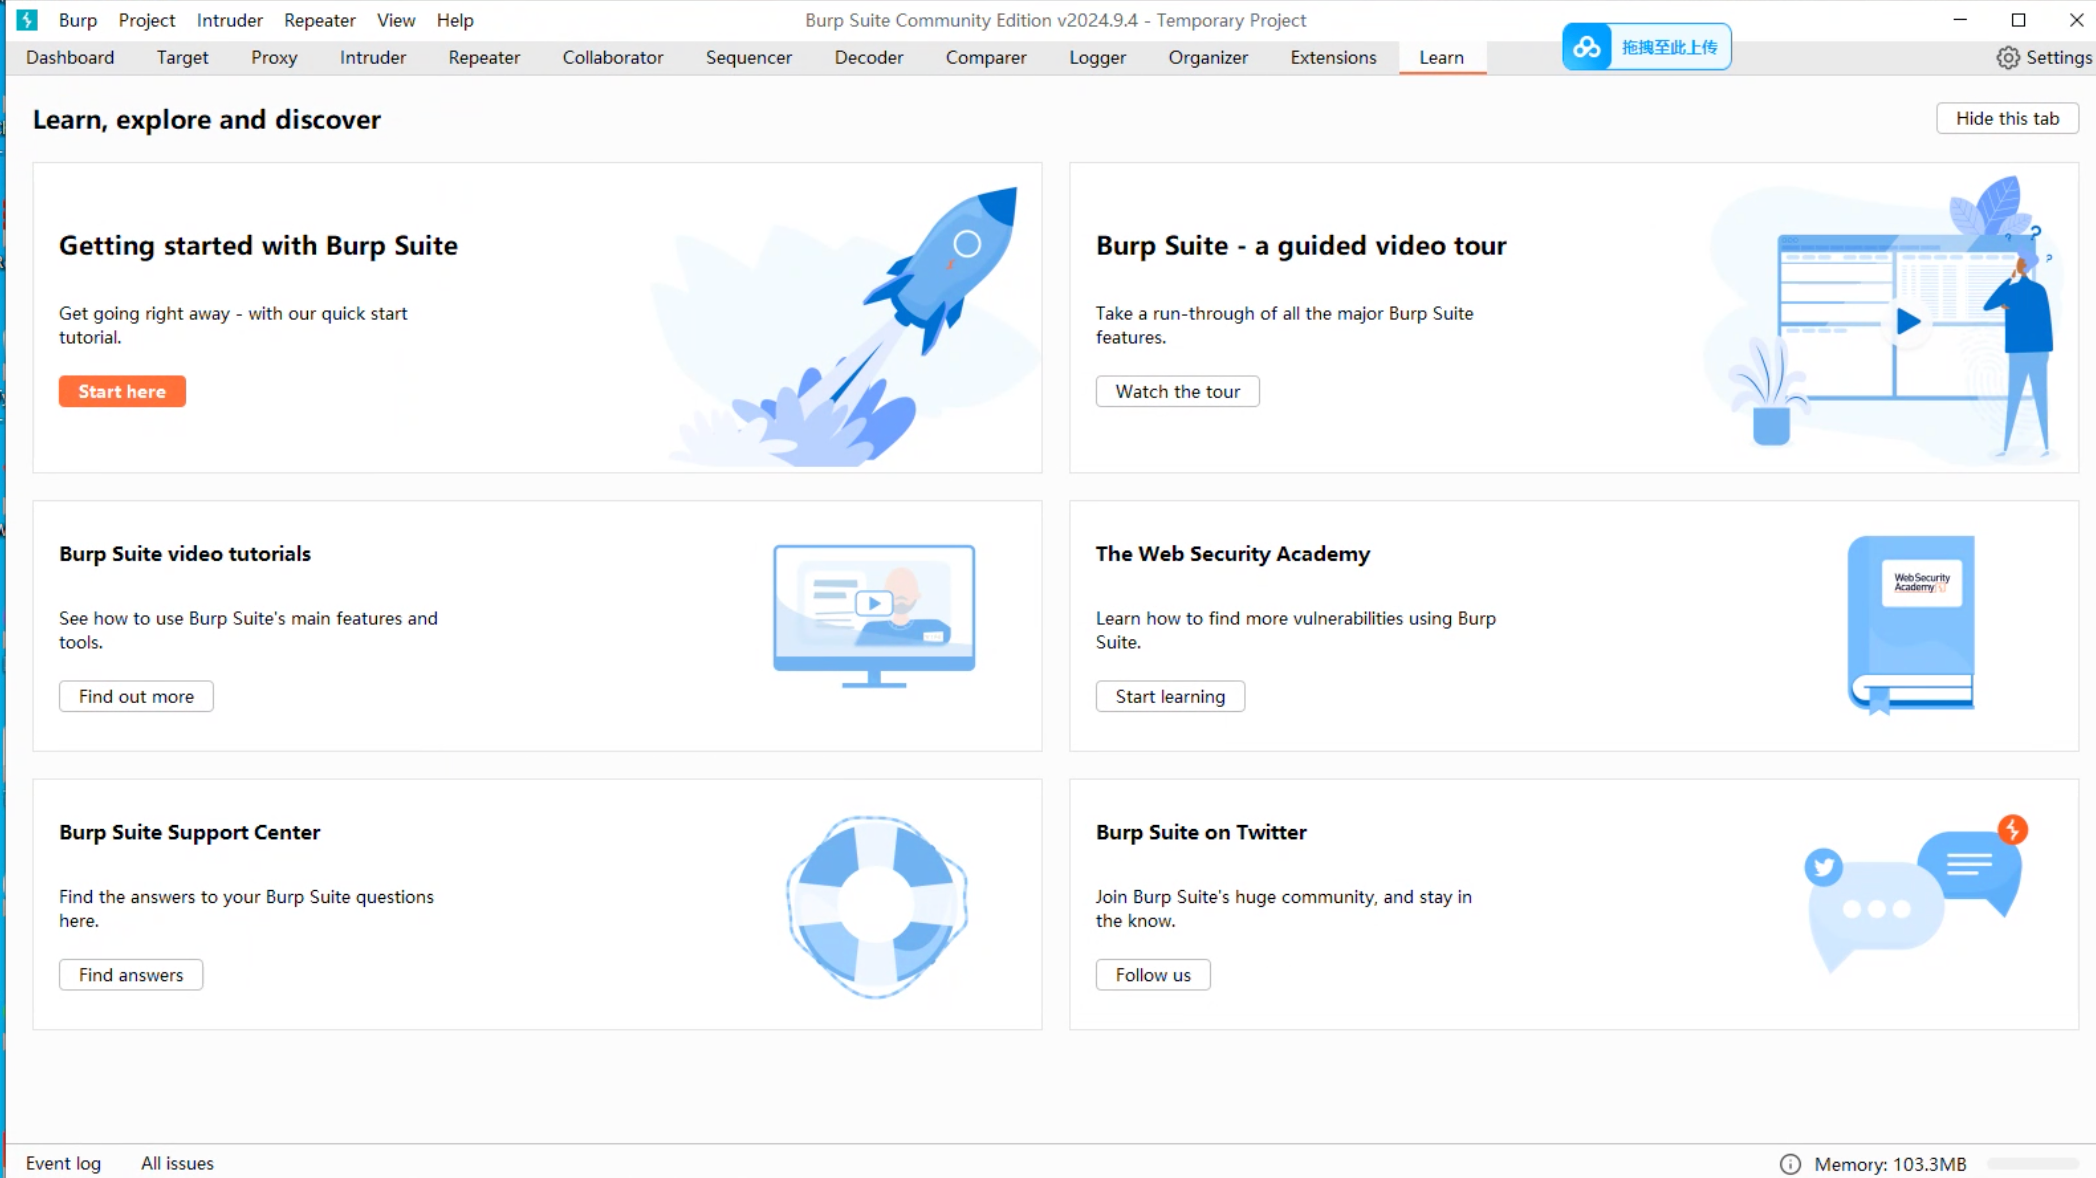Click the Follow us button

point(1152,975)
